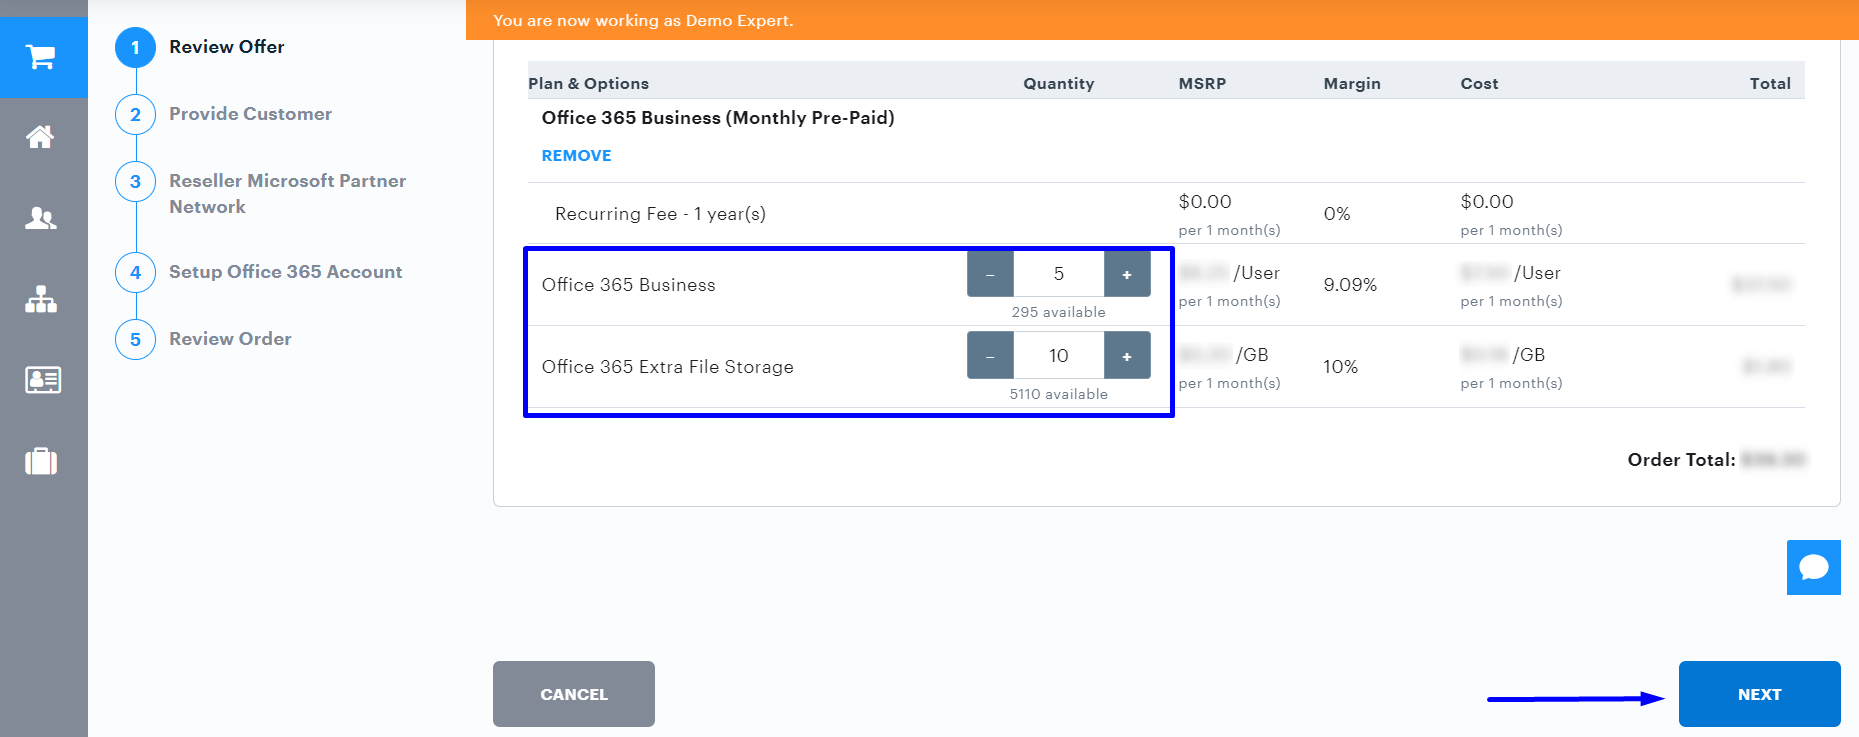Open the shopping cart sidebar icon
Image resolution: width=1859 pixels, height=737 pixels.
click(41, 57)
